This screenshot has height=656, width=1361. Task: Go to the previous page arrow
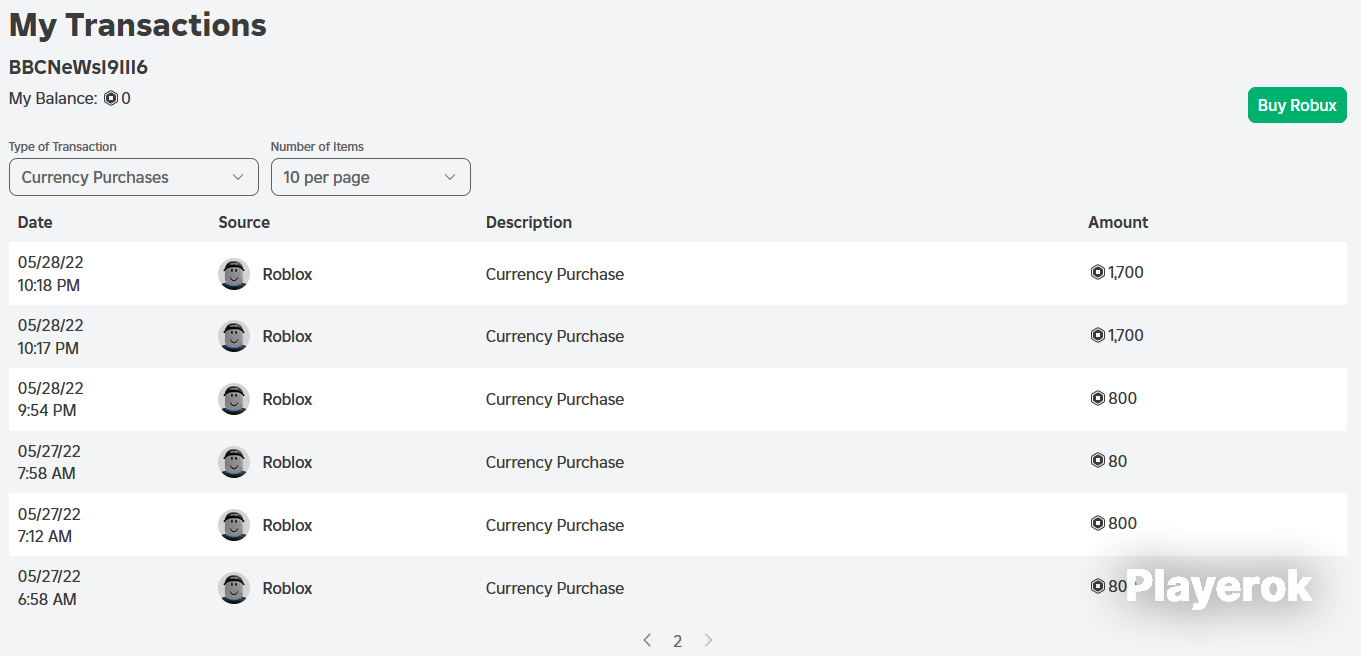point(647,640)
